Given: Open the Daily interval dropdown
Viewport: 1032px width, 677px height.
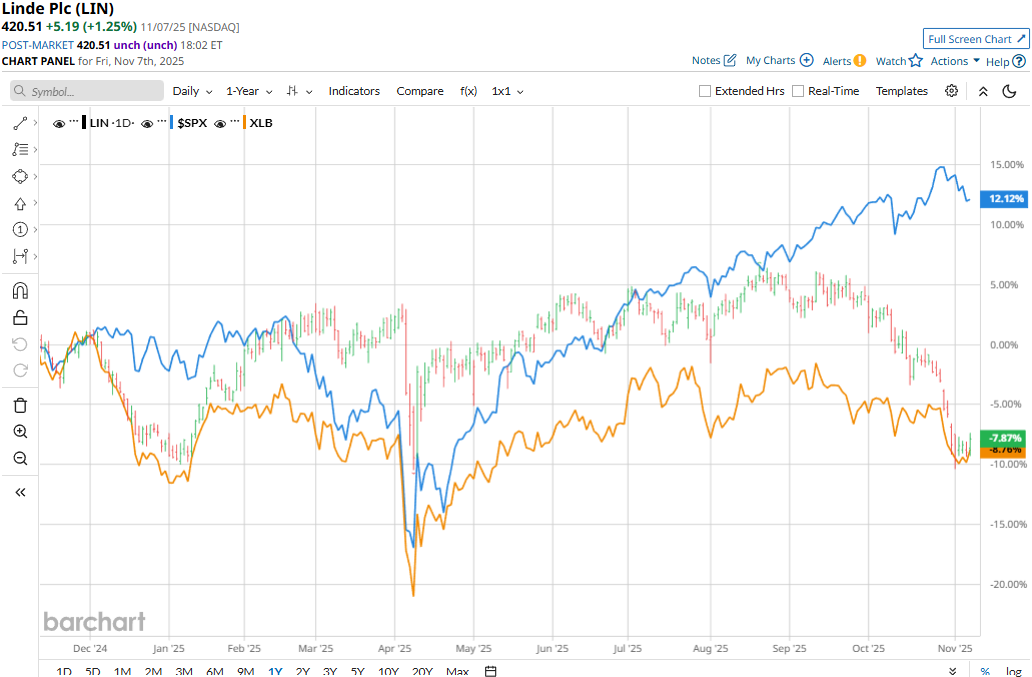Looking at the screenshot, I should click(x=192, y=91).
